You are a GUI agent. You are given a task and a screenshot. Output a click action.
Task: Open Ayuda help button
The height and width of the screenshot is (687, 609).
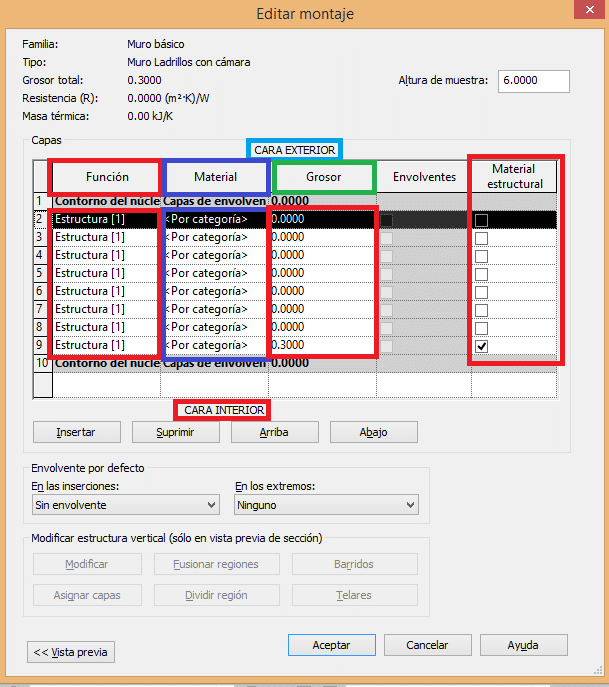click(x=523, y=645)
